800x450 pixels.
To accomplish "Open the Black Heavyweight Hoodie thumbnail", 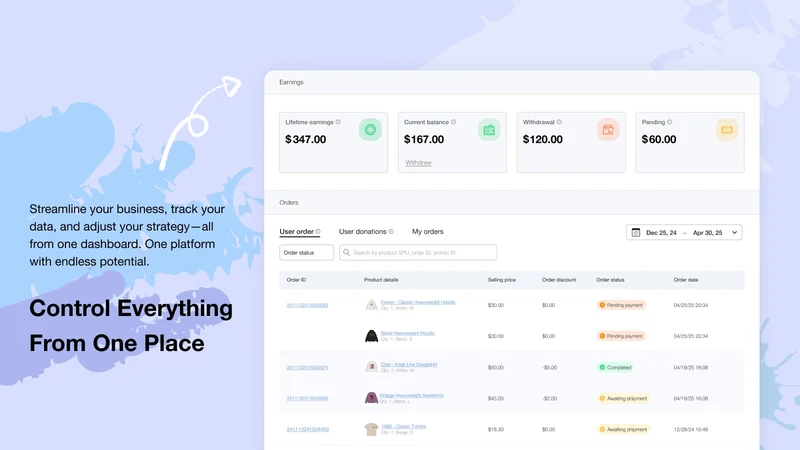I will pos(371,336).
